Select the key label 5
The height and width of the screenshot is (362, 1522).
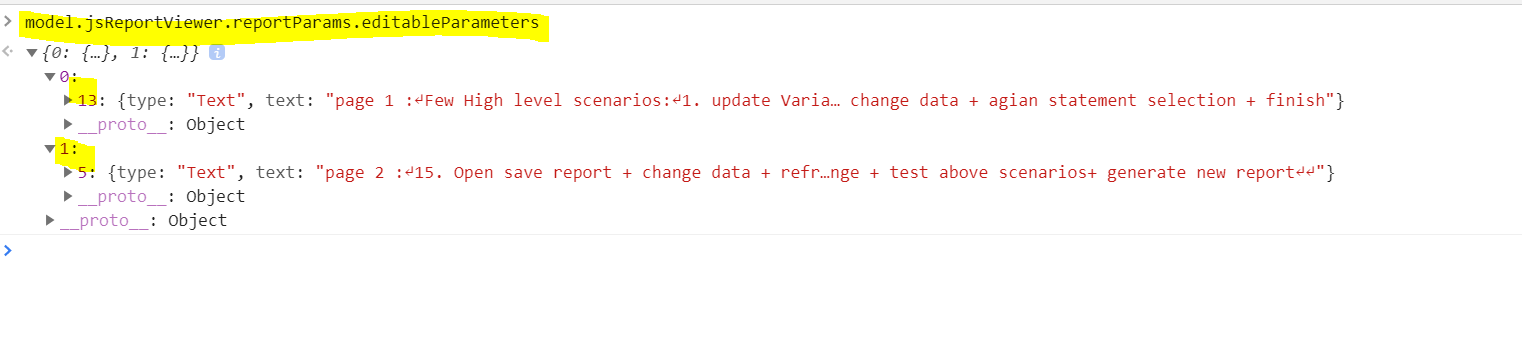click(82, 172)
